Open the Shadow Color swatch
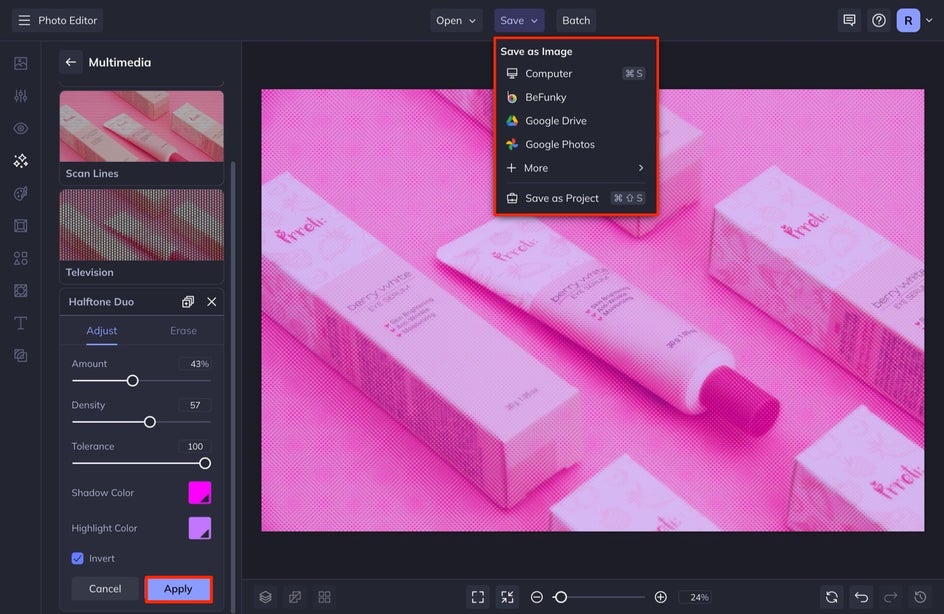 pyautogui.click(x=200, y=493)
